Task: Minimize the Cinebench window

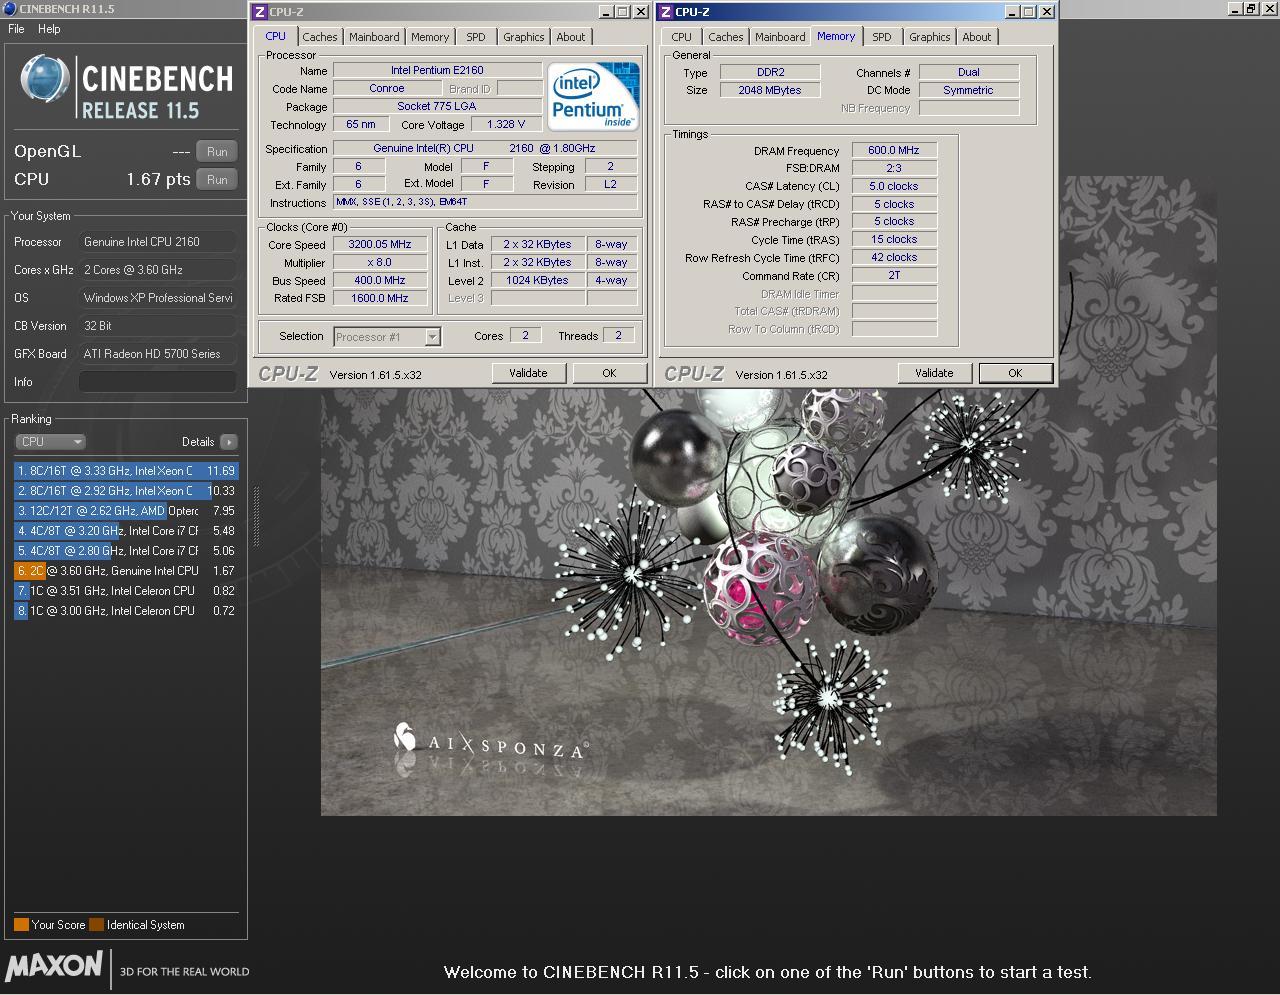Action: click(x=1235, y=8)
